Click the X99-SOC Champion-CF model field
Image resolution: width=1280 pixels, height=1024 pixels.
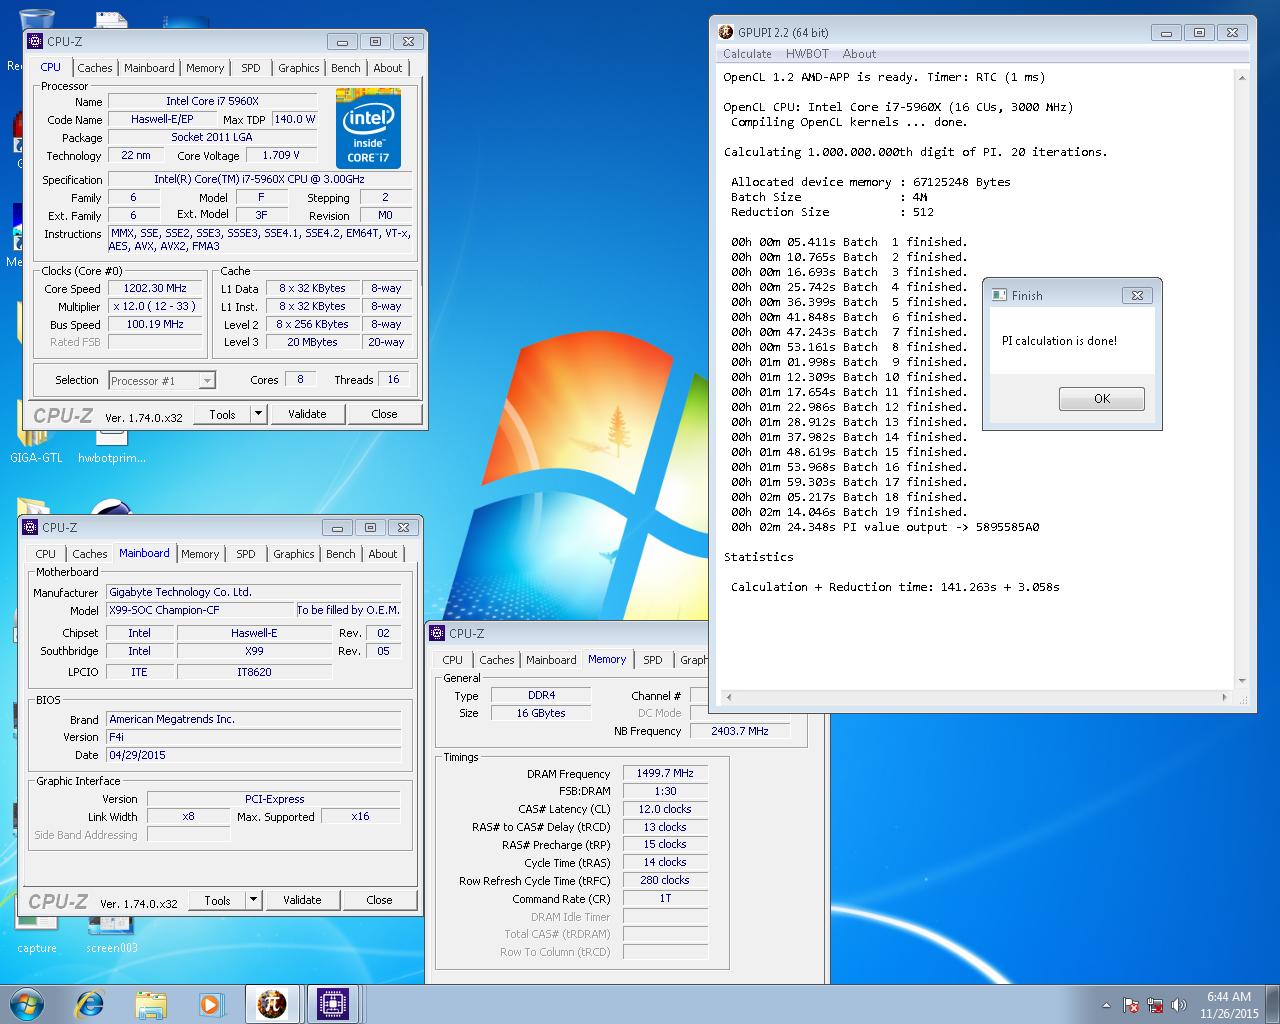click(x=201, y=610)
